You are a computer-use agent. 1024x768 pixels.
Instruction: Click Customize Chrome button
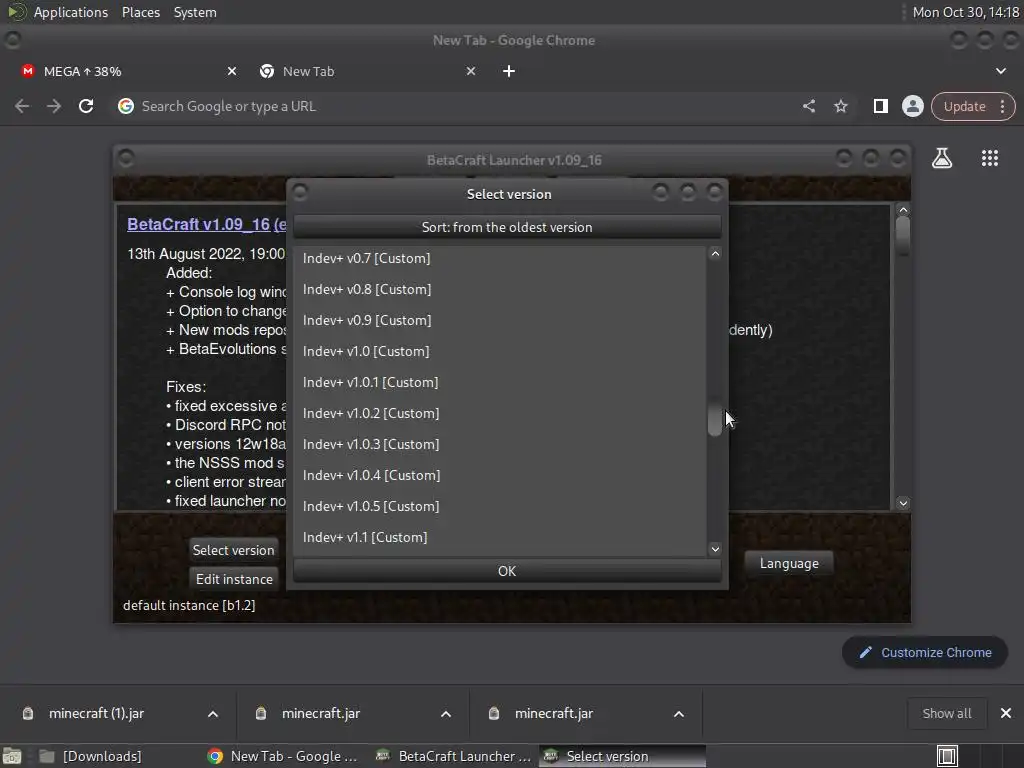point(925,652)
